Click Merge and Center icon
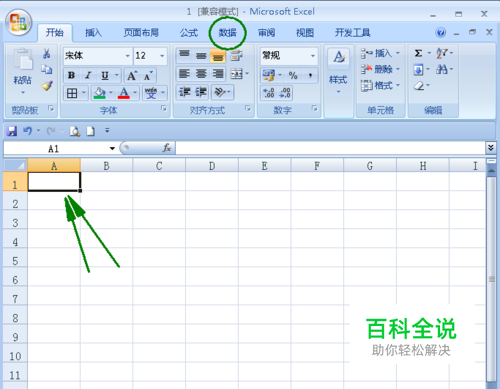The height and width of the screenshot is (389, 500). pyautogui.click(x=237, y=74)
